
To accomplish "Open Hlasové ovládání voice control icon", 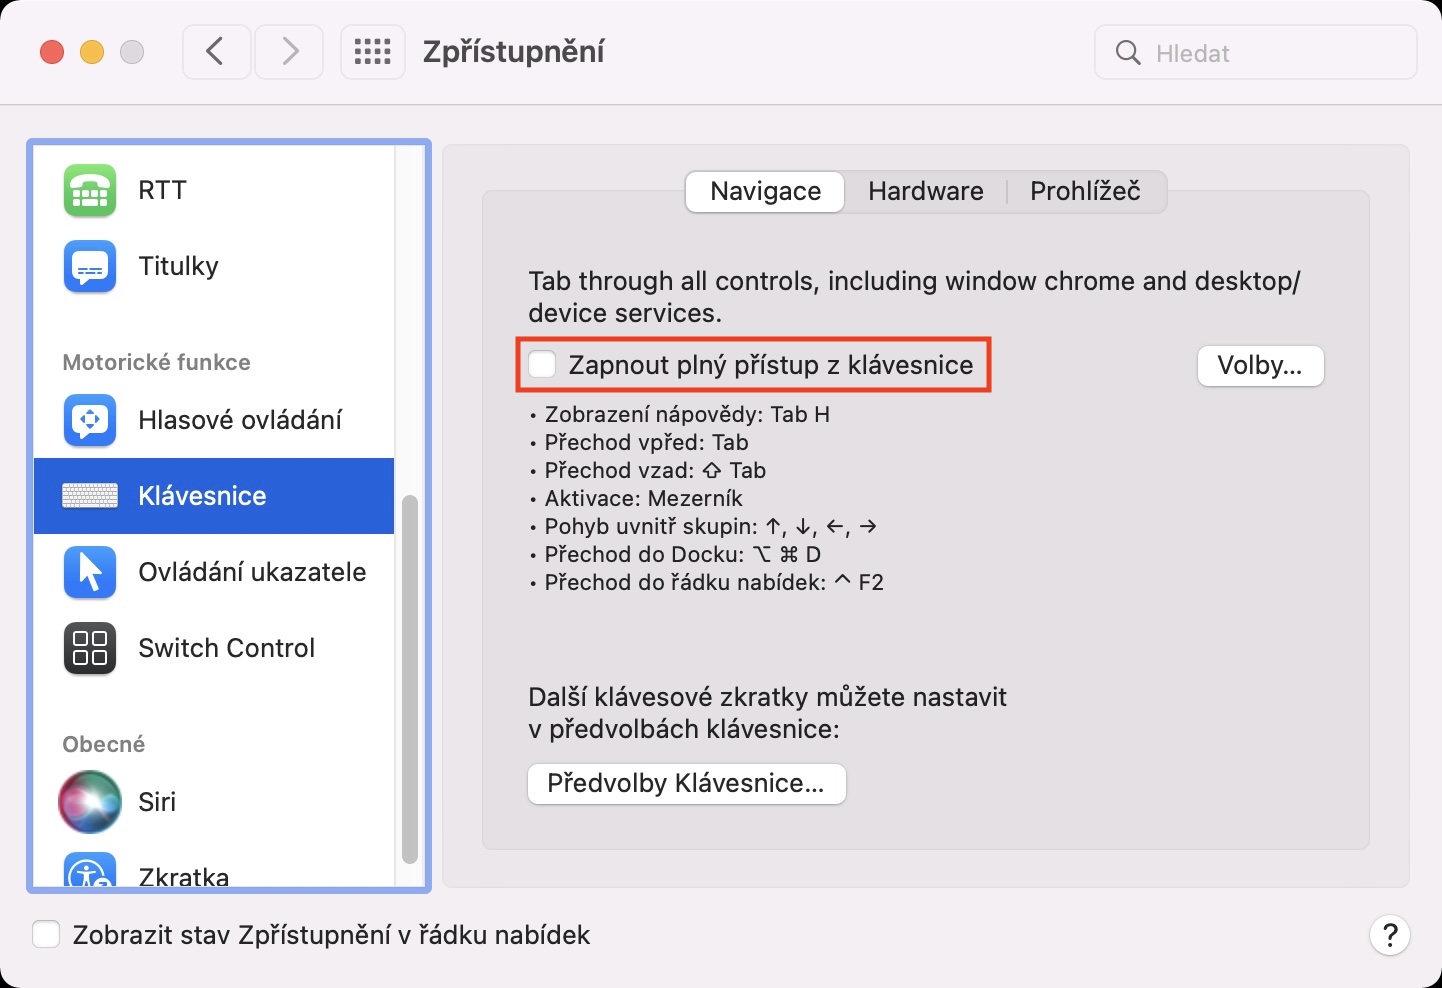I will 90,420.
